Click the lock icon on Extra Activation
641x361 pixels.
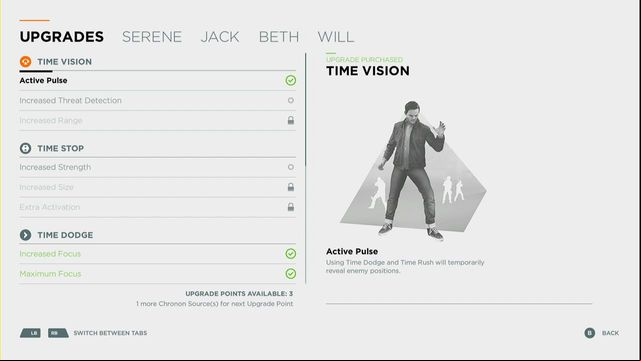pos(291,207)
